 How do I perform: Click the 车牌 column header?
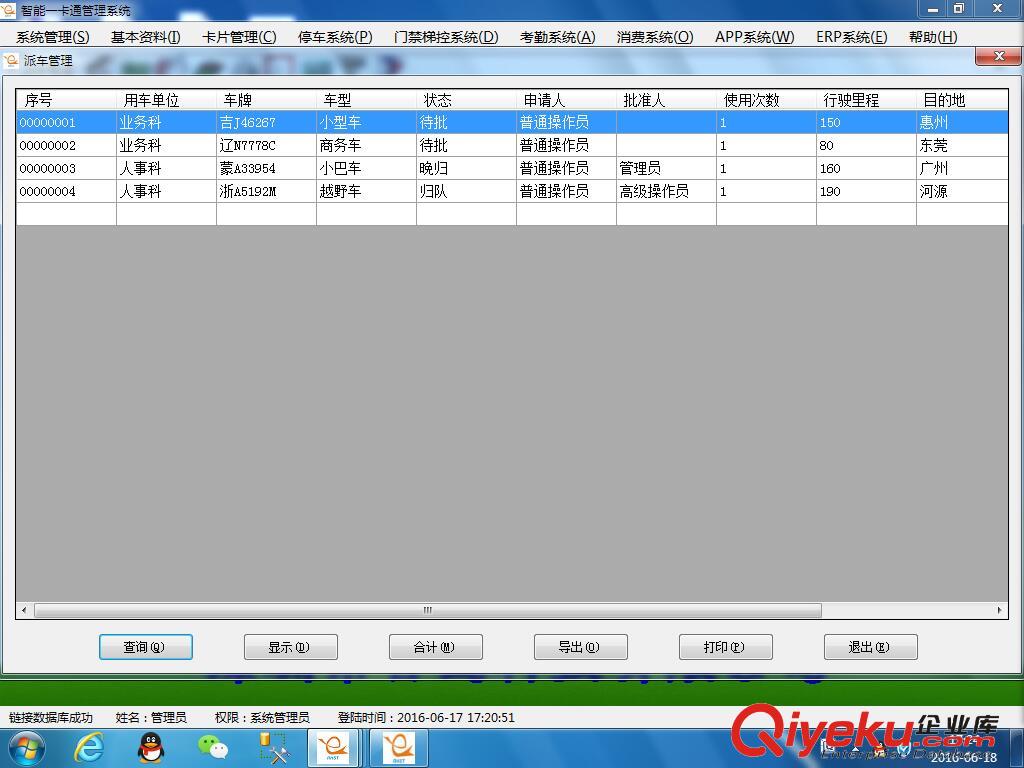point(266,100)
